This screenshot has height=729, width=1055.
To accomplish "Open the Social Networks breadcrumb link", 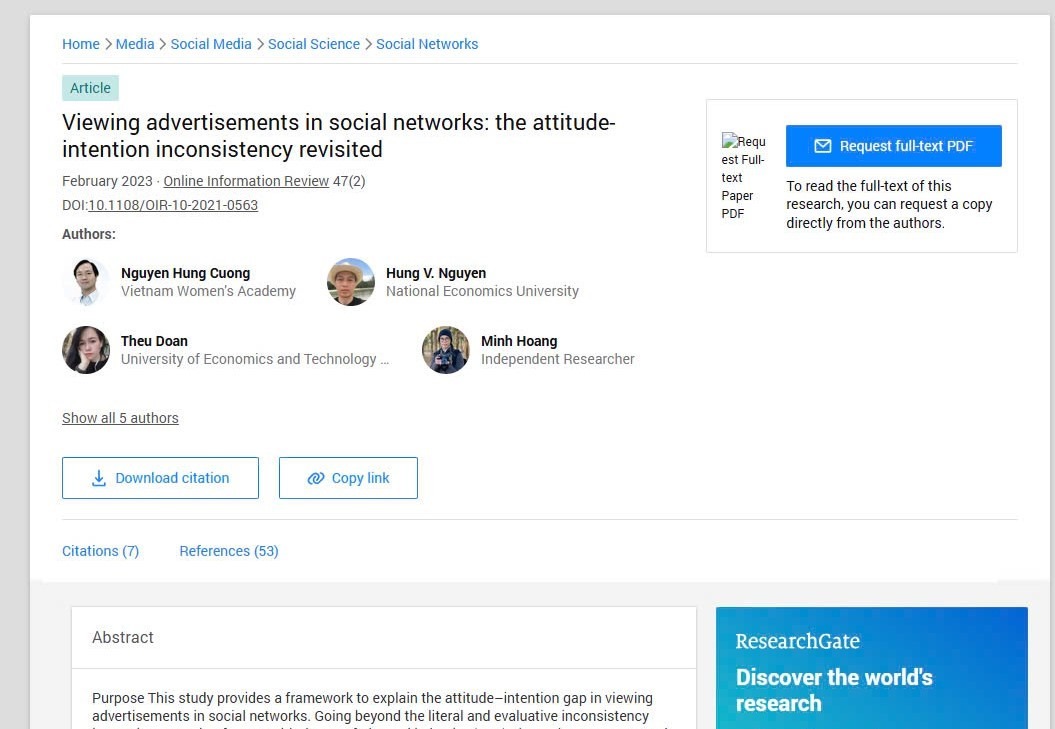I will click(427, 44).
